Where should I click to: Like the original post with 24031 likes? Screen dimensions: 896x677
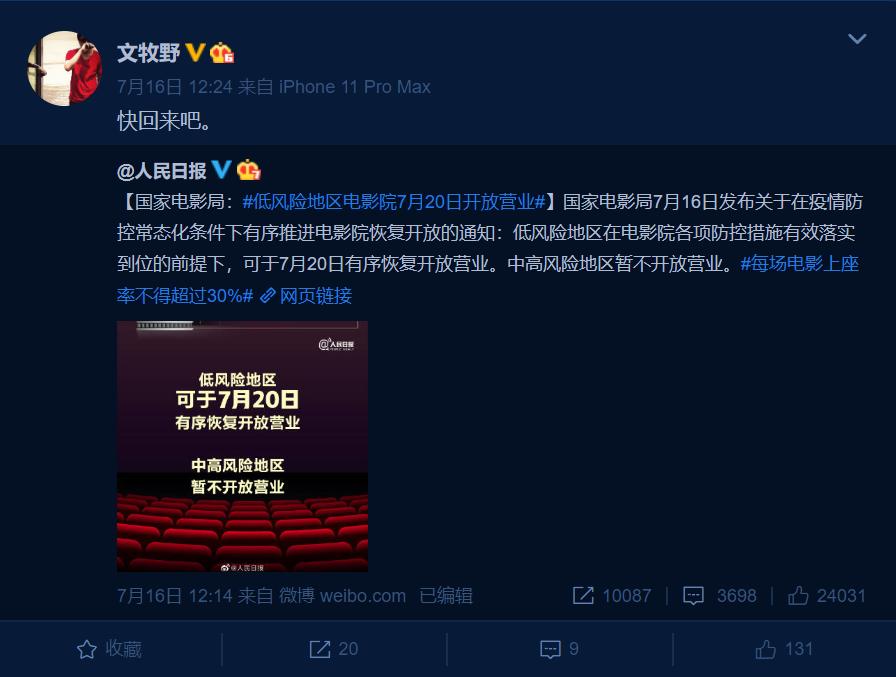826,596
